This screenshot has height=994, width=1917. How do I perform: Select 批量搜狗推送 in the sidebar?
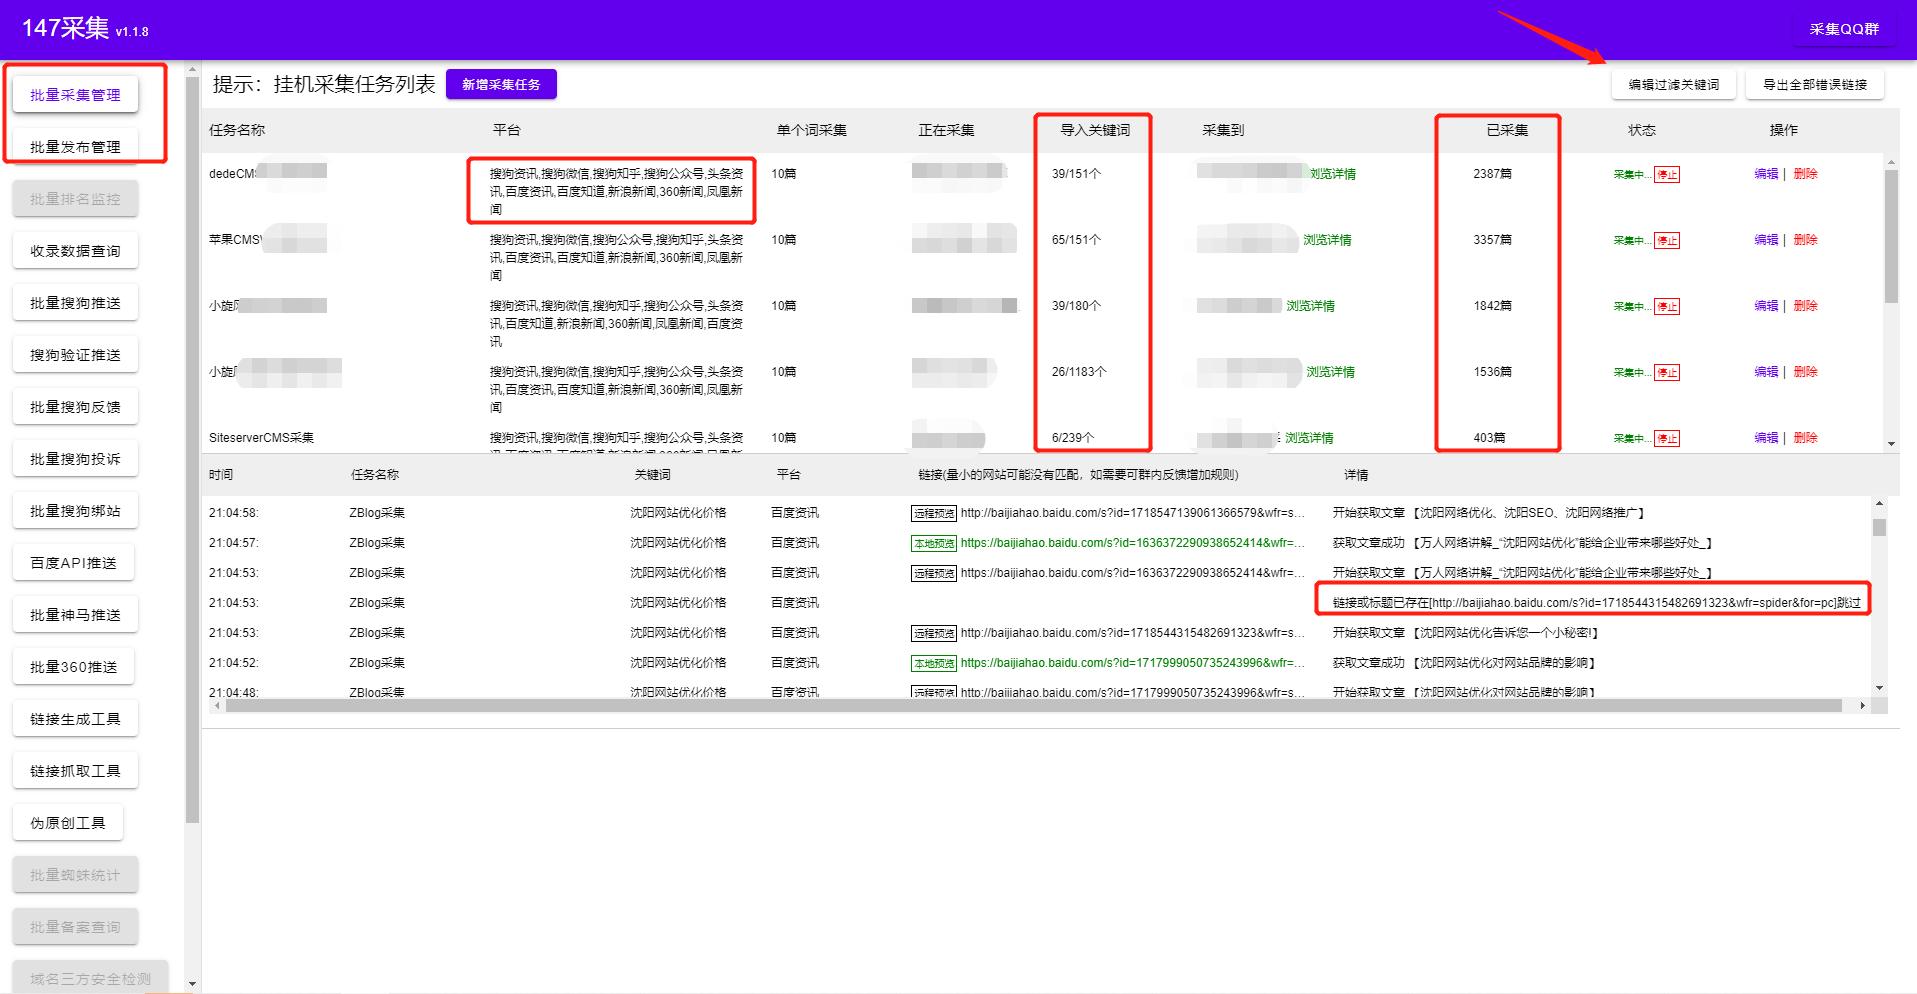(x=74, y=301)
